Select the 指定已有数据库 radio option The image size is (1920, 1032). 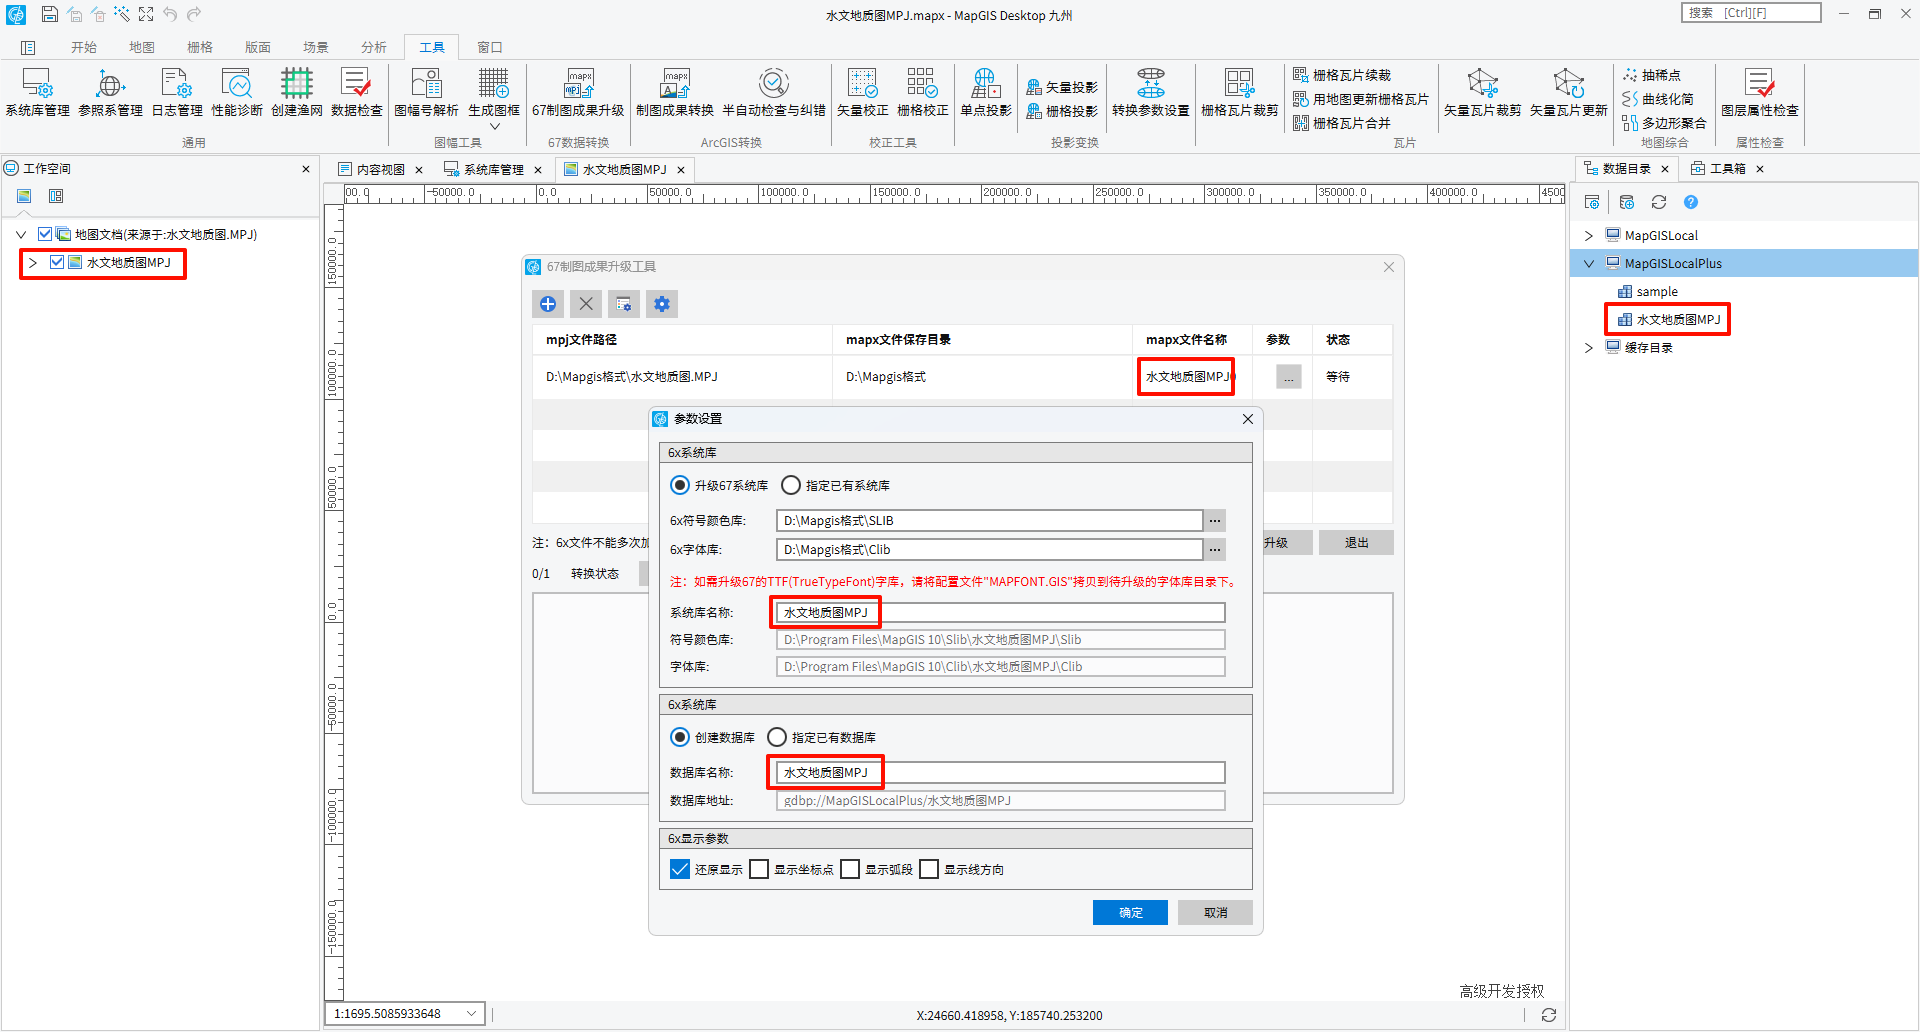coord(777,738)
